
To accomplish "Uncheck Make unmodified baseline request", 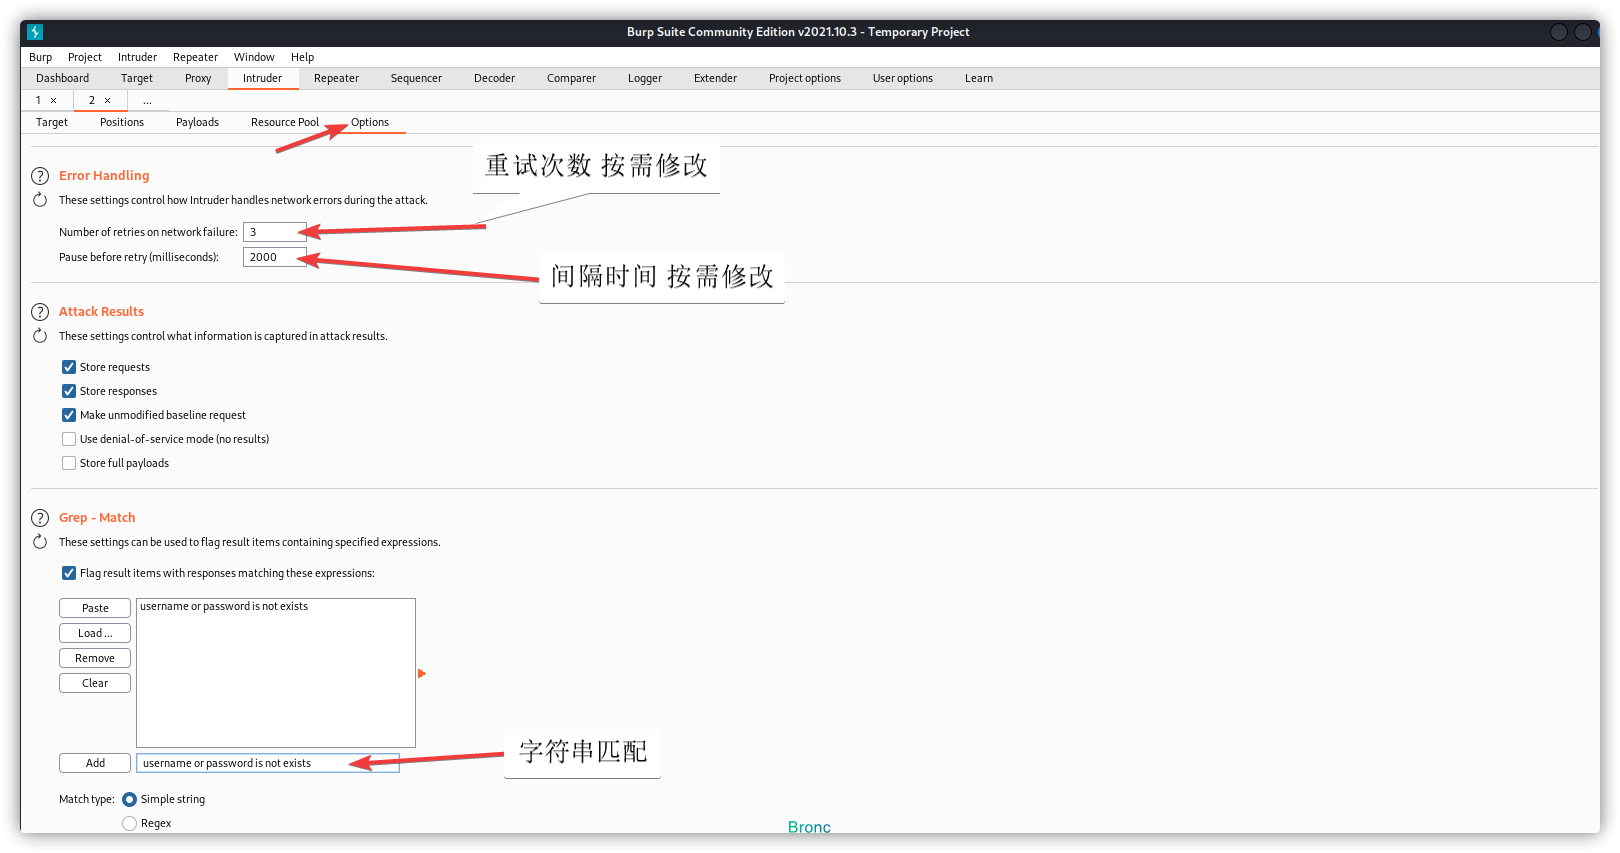I will click(x=69, y=415).
